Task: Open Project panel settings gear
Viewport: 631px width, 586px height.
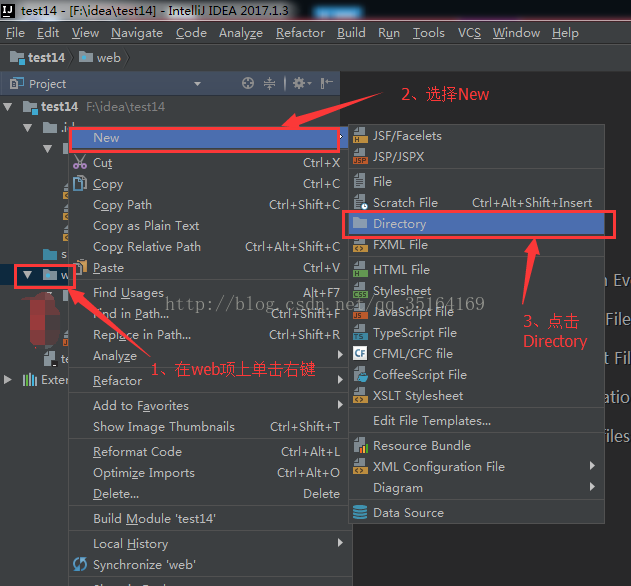Action: point(301,83)
